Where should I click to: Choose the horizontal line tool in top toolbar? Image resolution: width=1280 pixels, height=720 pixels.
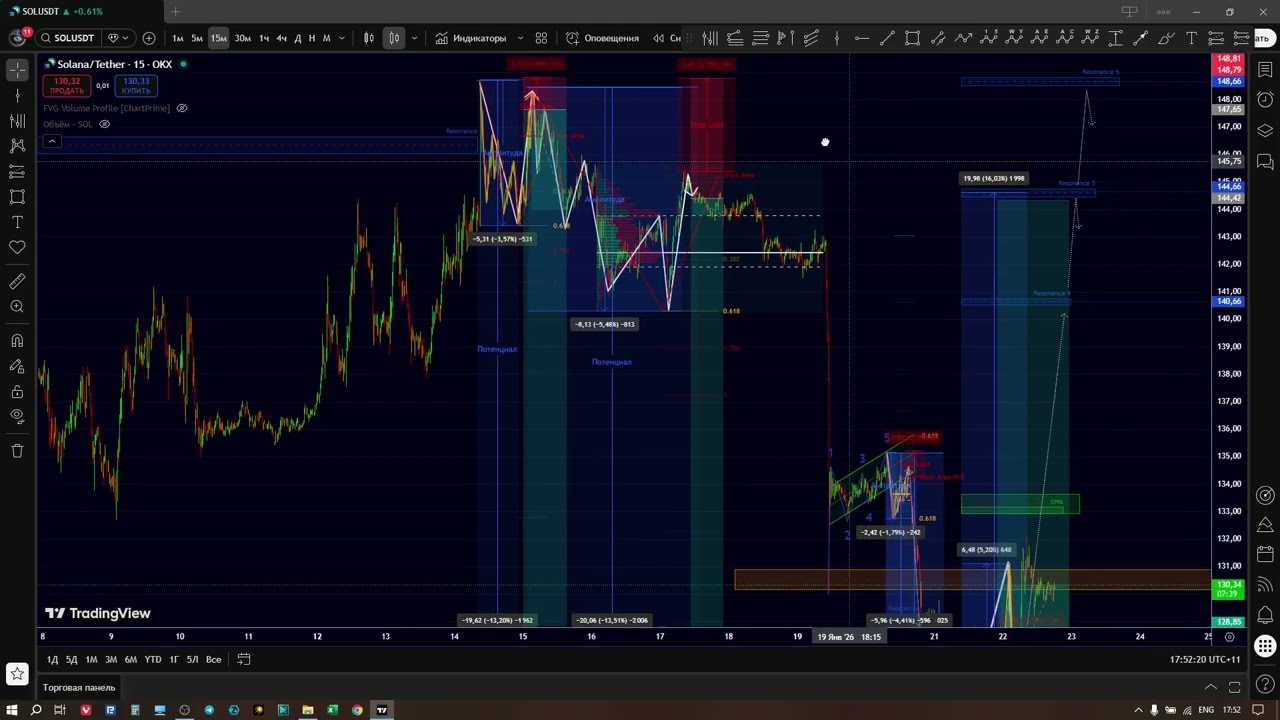click(x=862, y=38)
